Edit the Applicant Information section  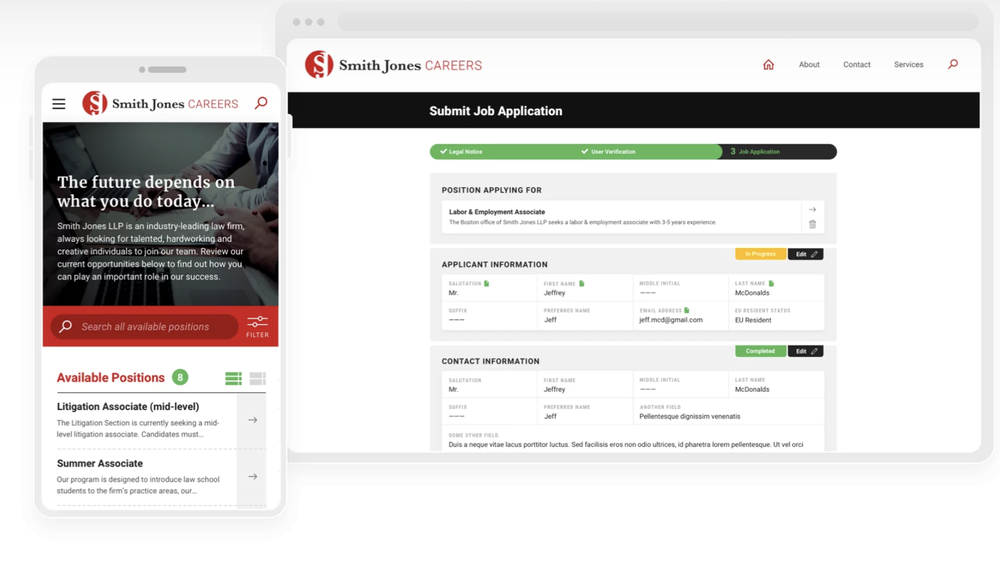[805, 254]
